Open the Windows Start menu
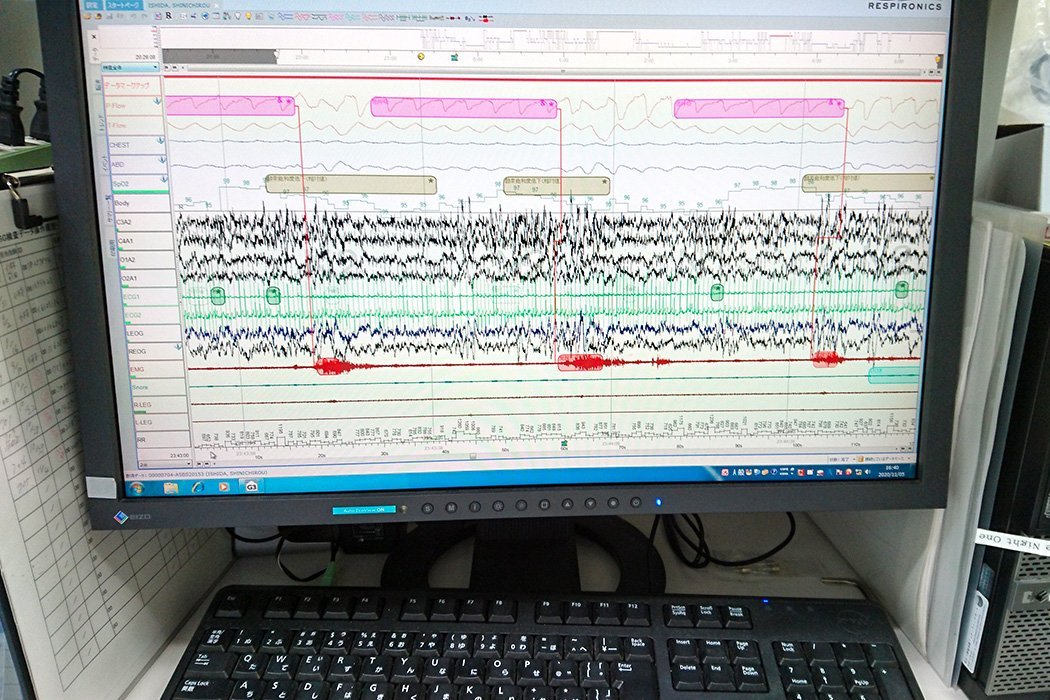This screenshot has height=700, width=1050. [x=137, y=487]
